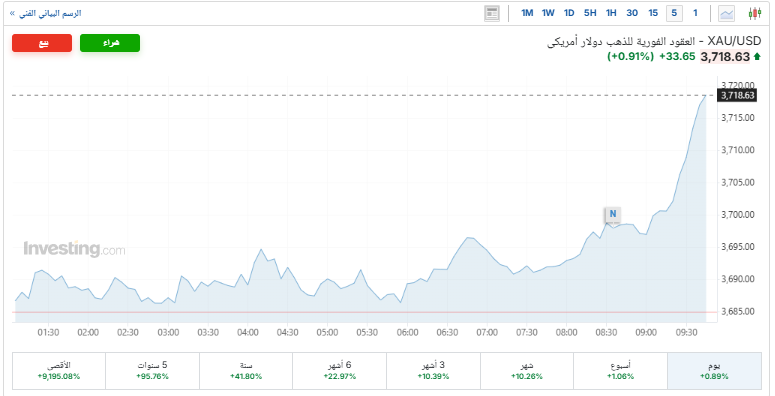Select the area chart type icon

[727, 13]
